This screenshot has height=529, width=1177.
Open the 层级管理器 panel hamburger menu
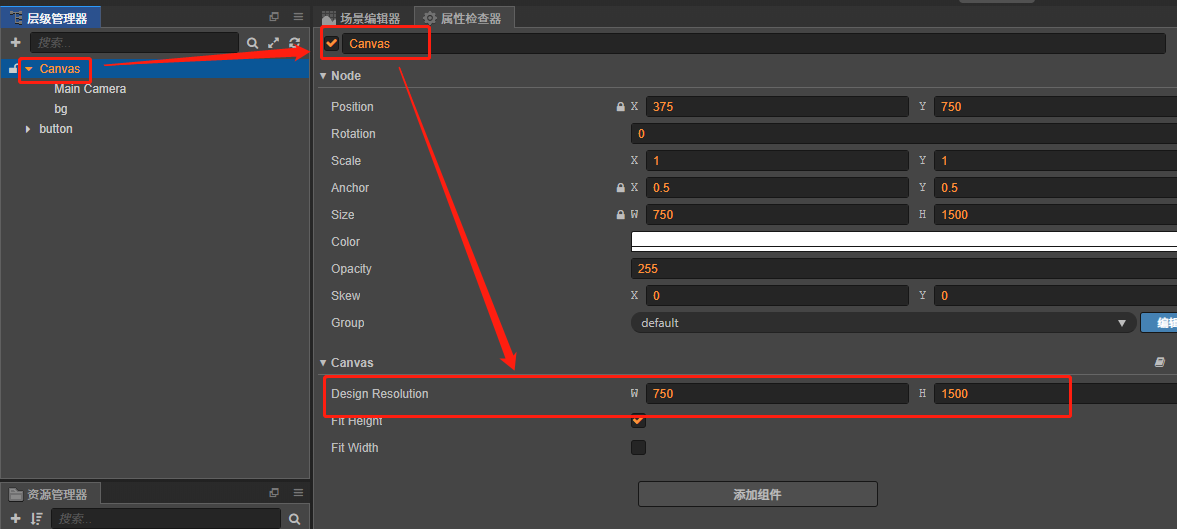tap(298, 17)
